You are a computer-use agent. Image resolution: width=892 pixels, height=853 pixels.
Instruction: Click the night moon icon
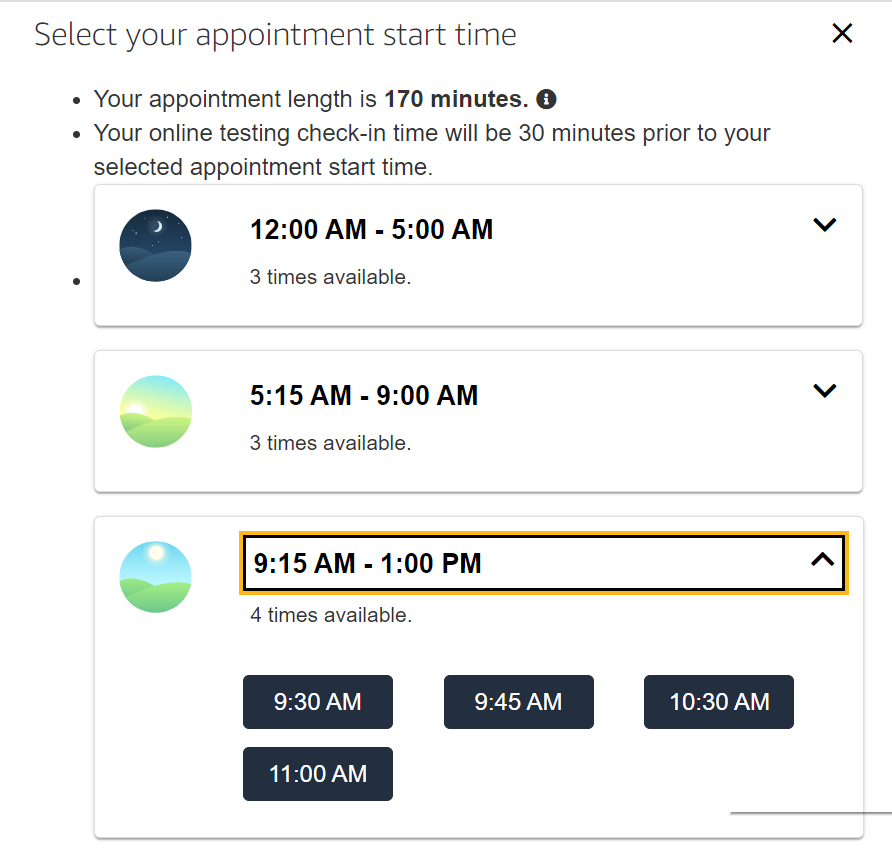(x=155, y=245)
